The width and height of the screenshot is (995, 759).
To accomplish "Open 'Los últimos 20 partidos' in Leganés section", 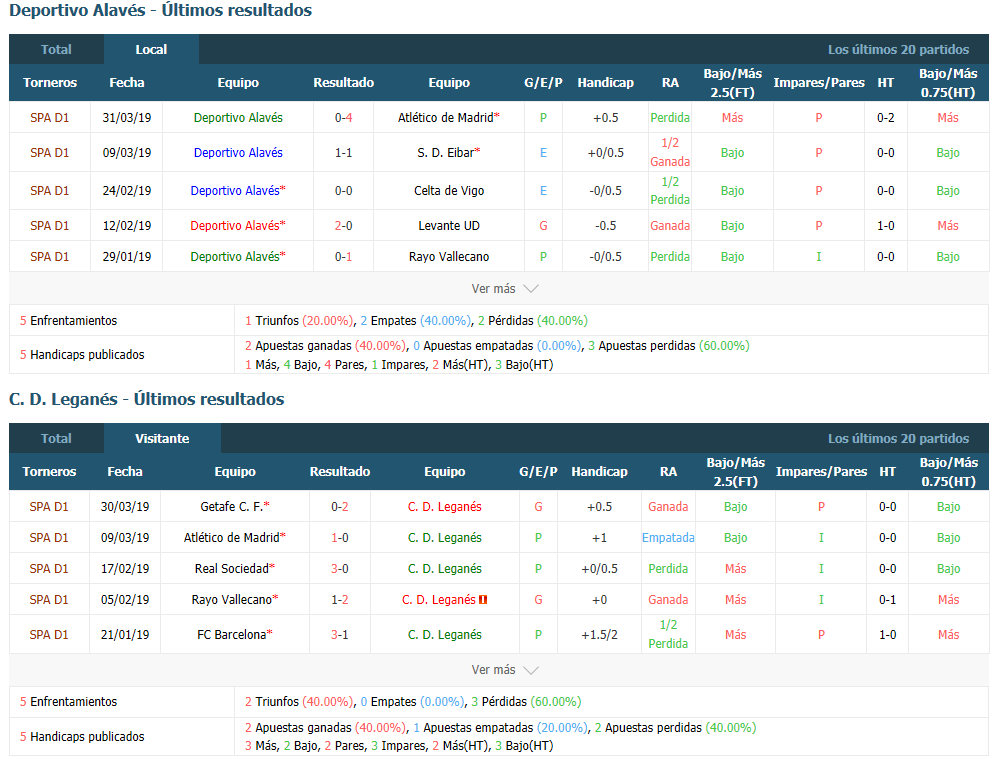I will click(898, 439).
